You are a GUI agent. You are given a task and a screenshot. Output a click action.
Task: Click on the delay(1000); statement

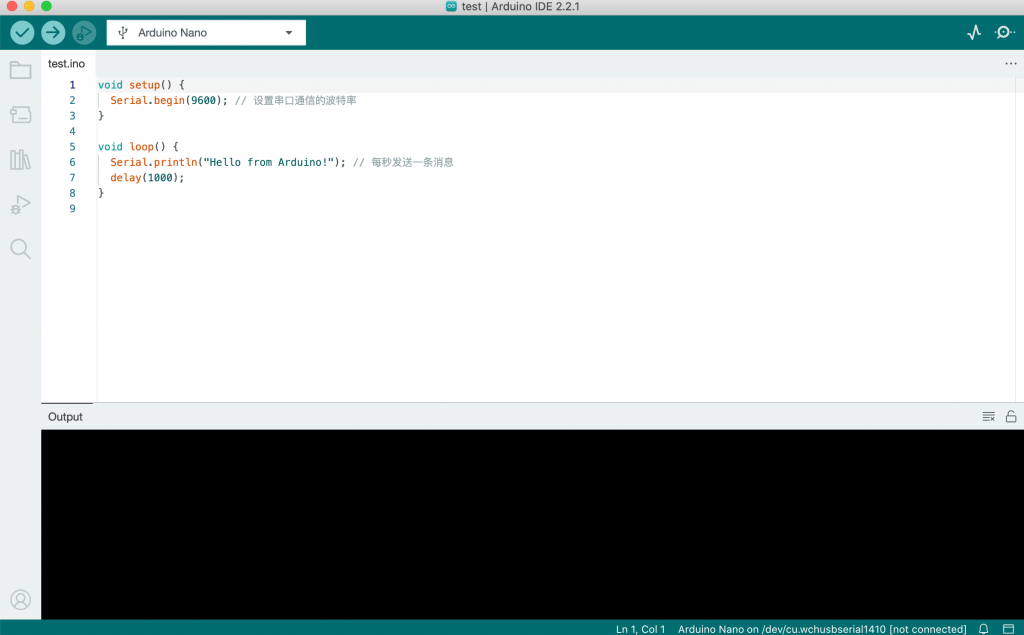pyautogui.click(x=147, y=178)
